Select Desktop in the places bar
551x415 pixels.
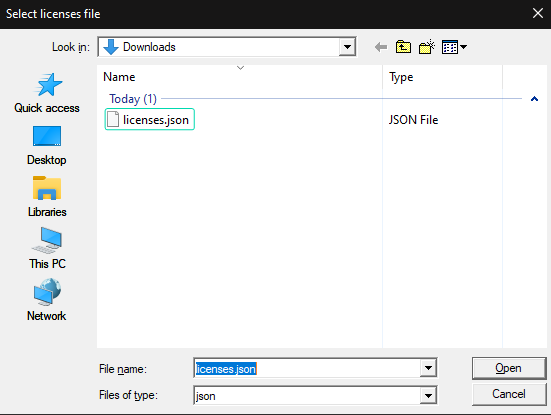coord(47,145)
